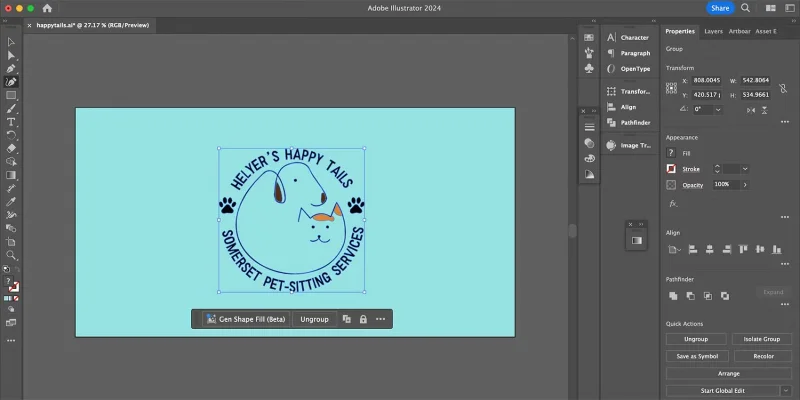Expand the Opacity slider arrow
800x400 pixels.
pos(745,185)
